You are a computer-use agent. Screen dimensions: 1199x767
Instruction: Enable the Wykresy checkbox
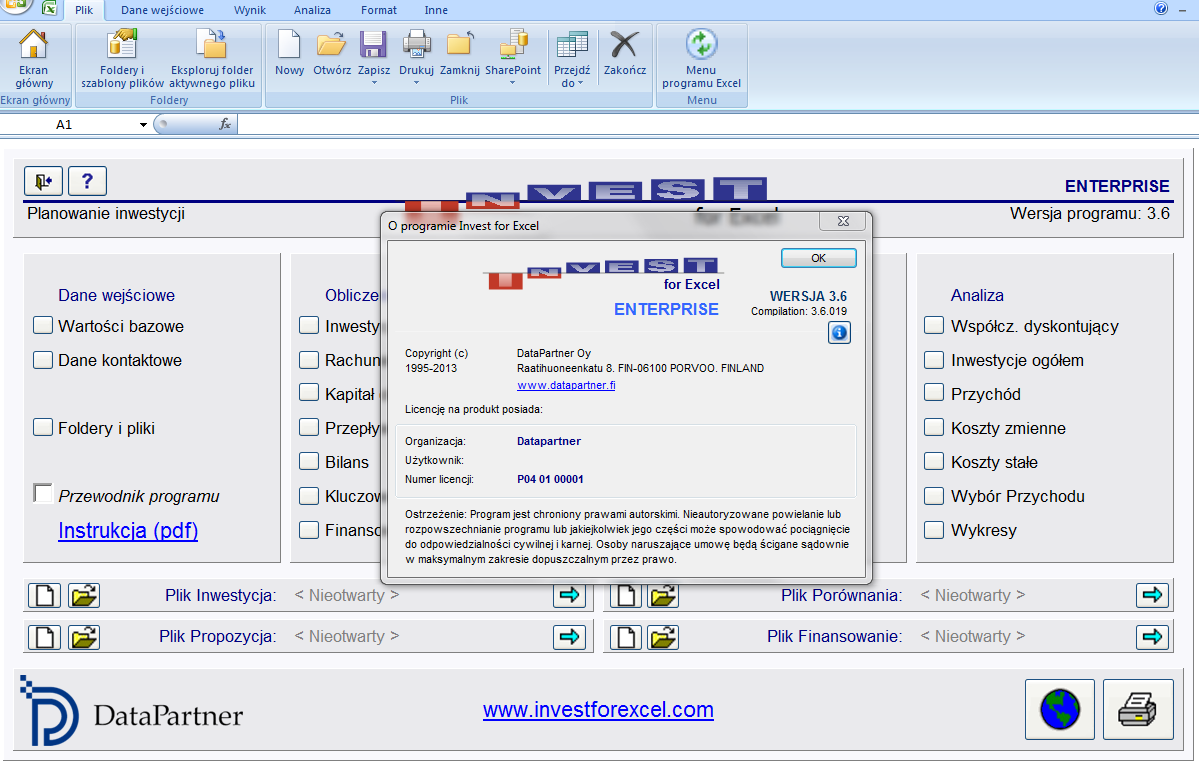934,530
